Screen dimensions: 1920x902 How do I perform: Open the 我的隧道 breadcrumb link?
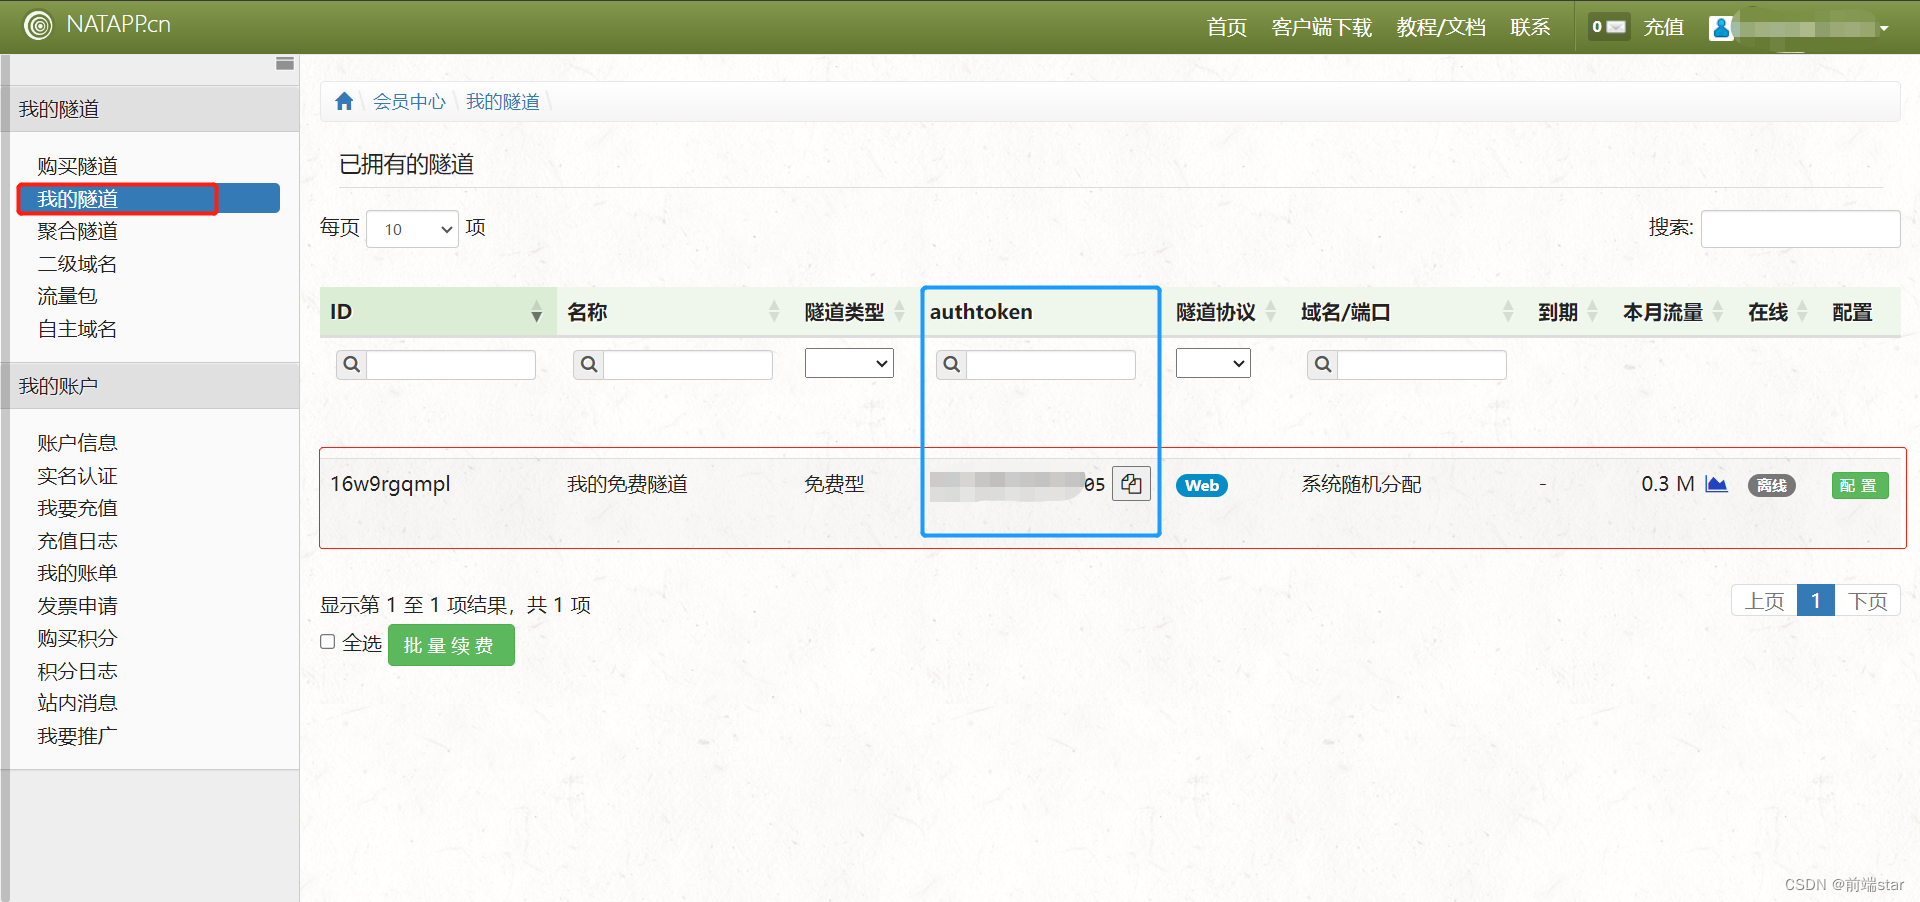tap(503, 101)
